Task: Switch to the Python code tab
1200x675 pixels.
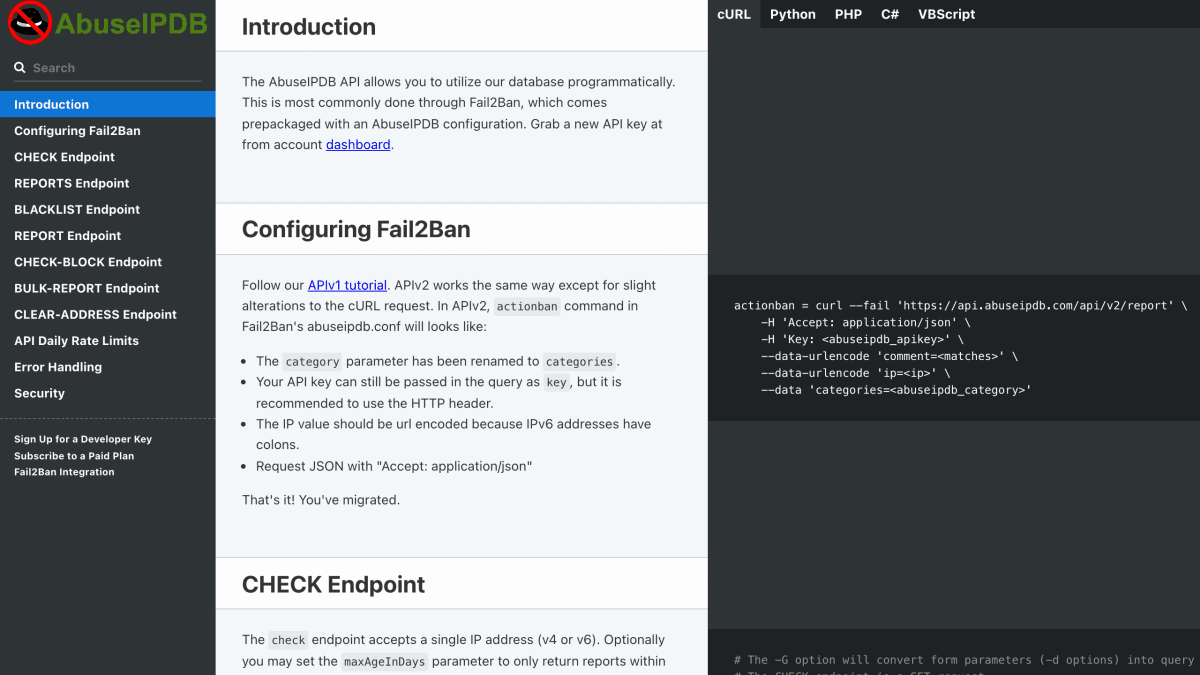Action: coord(793,14)
